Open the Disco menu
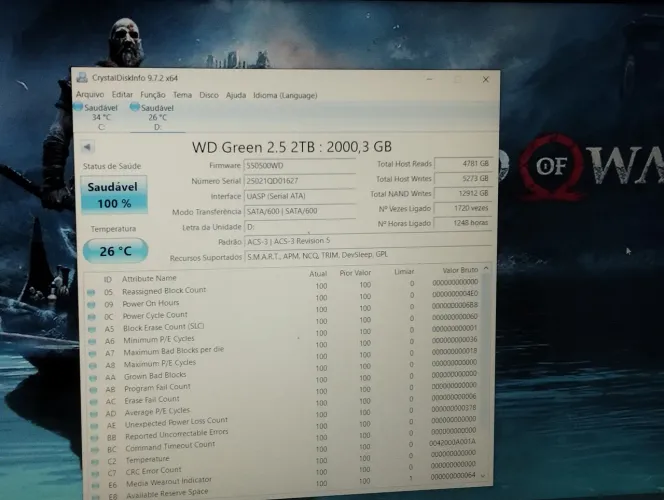Screen dimensions: 664x500 [x=209, y=95]
